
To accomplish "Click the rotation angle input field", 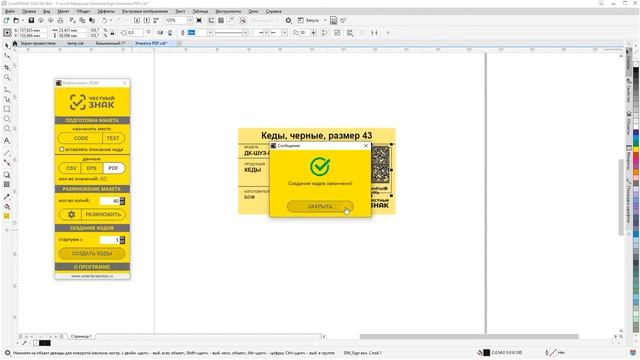I will coord(136,33).
